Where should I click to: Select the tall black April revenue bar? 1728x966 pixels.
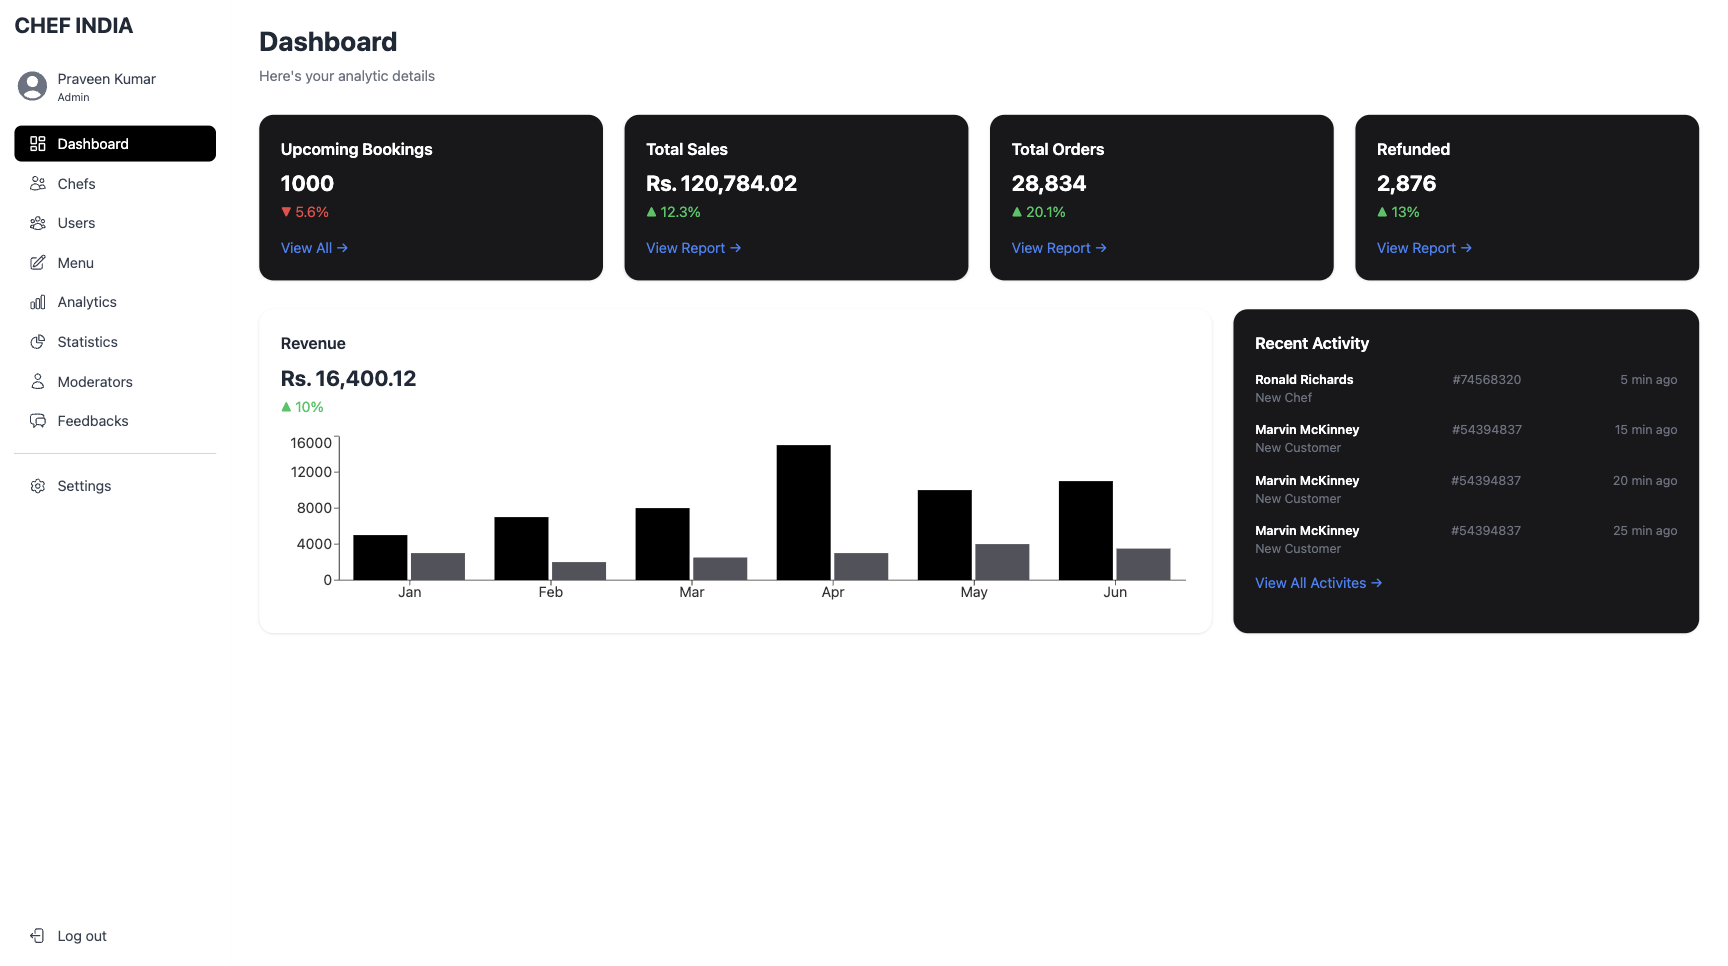pyautogui.click(x=803, y=512)
